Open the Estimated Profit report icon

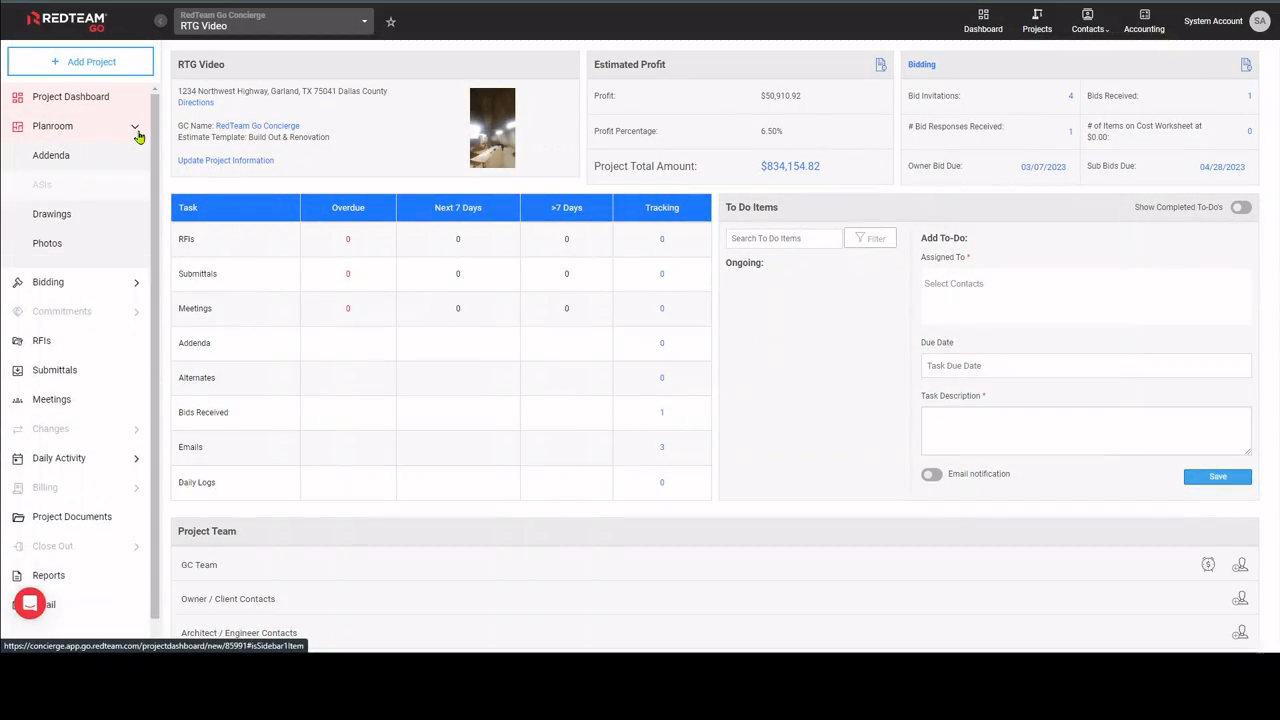point(881,65)
